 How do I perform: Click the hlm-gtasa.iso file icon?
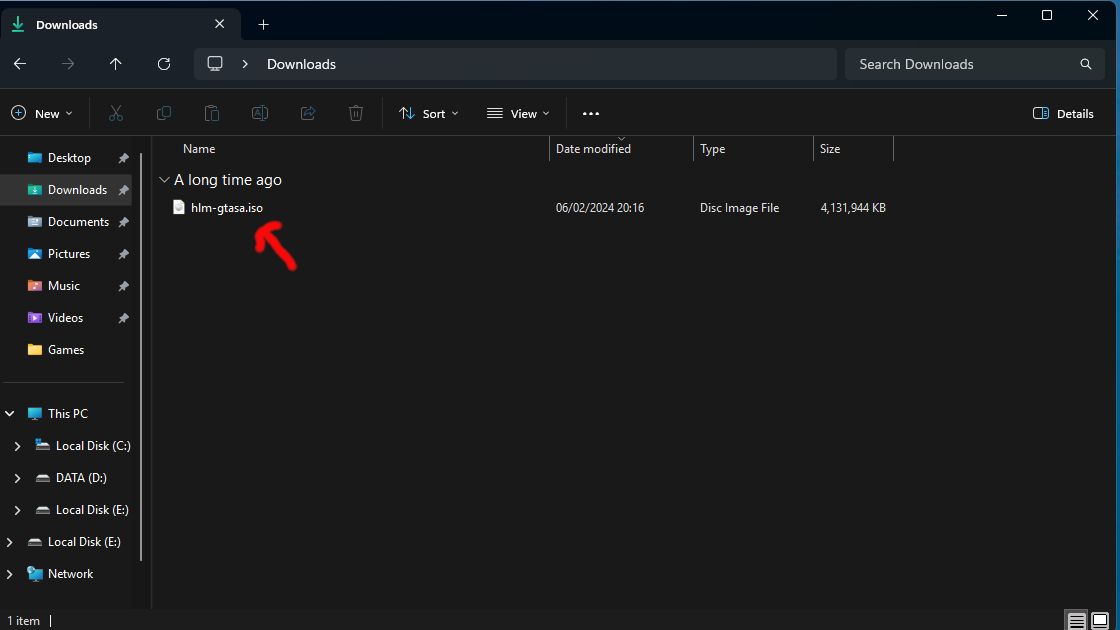tap(179, 207)
